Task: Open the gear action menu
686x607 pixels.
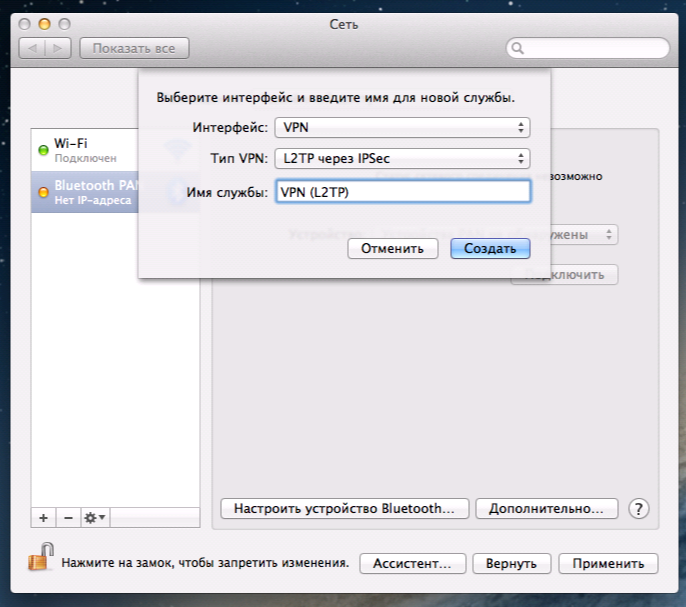Action: coord(96,517)
